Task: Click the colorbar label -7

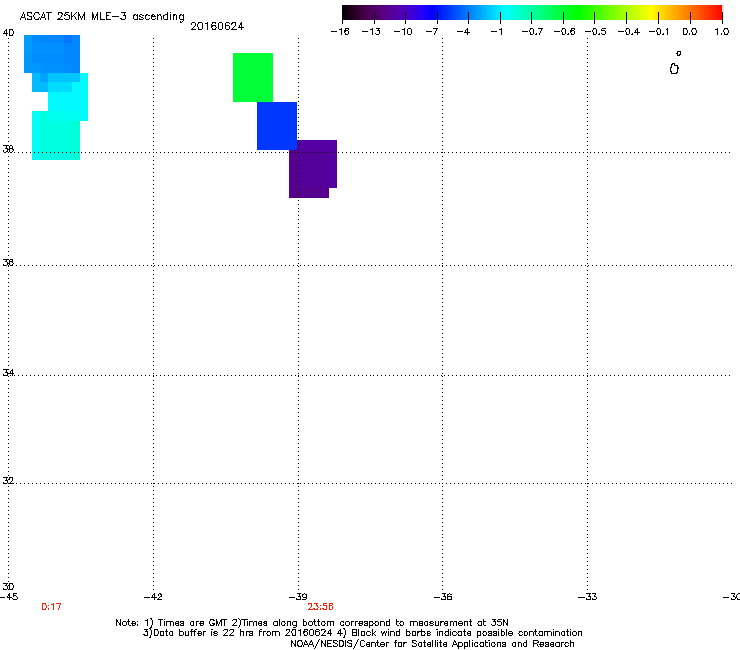Action: [431, 32]
